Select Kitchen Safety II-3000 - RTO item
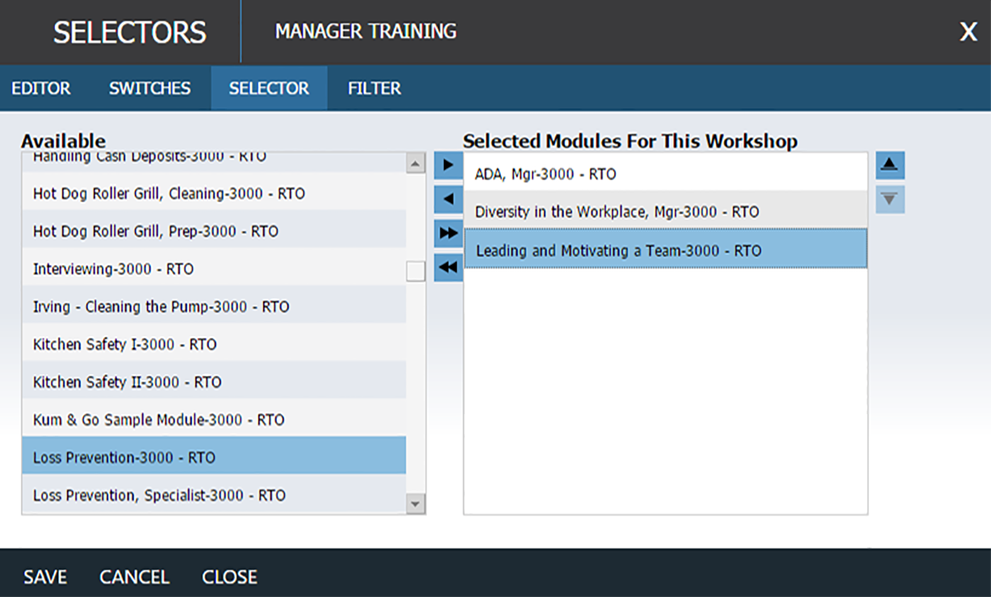Screen dimensions: 991x597 pyautogui.click(x=214, y=382)
